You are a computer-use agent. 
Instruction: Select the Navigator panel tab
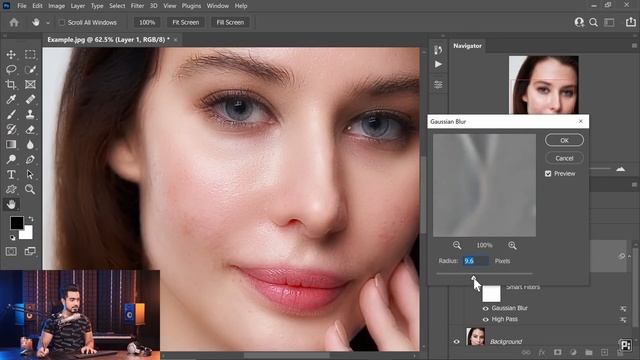click(467, 46)
